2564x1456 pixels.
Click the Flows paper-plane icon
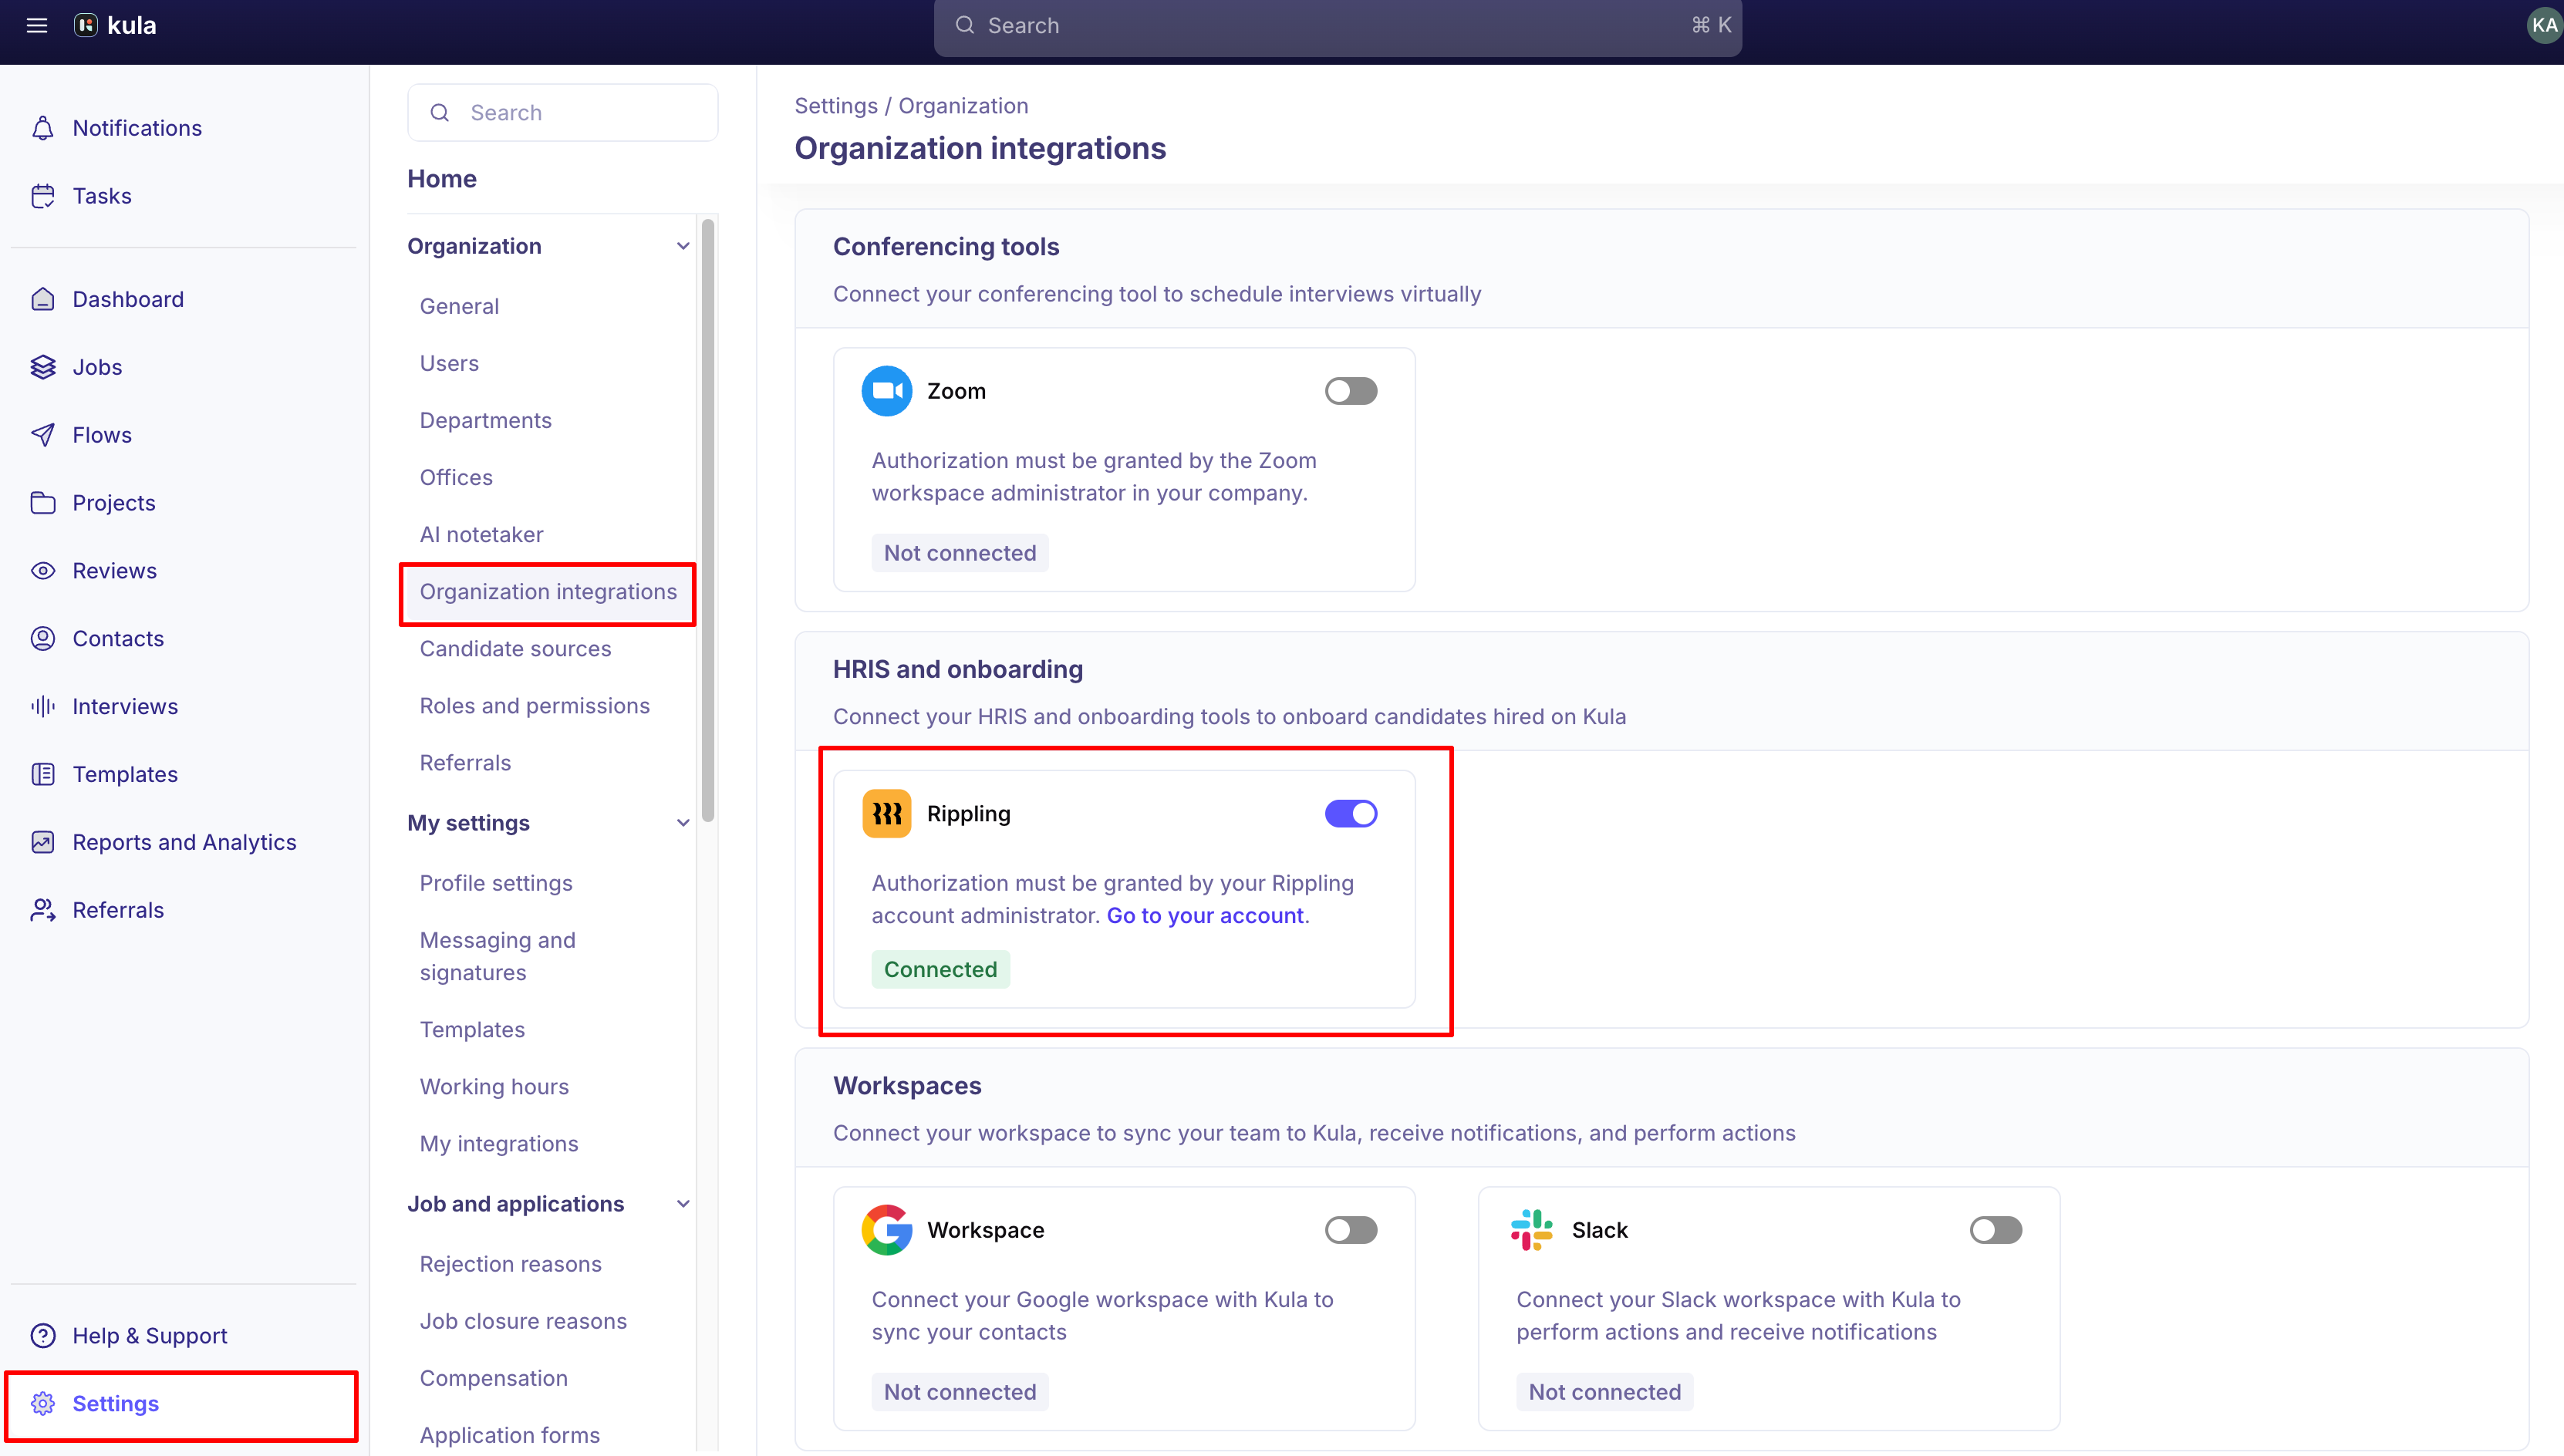43,435
